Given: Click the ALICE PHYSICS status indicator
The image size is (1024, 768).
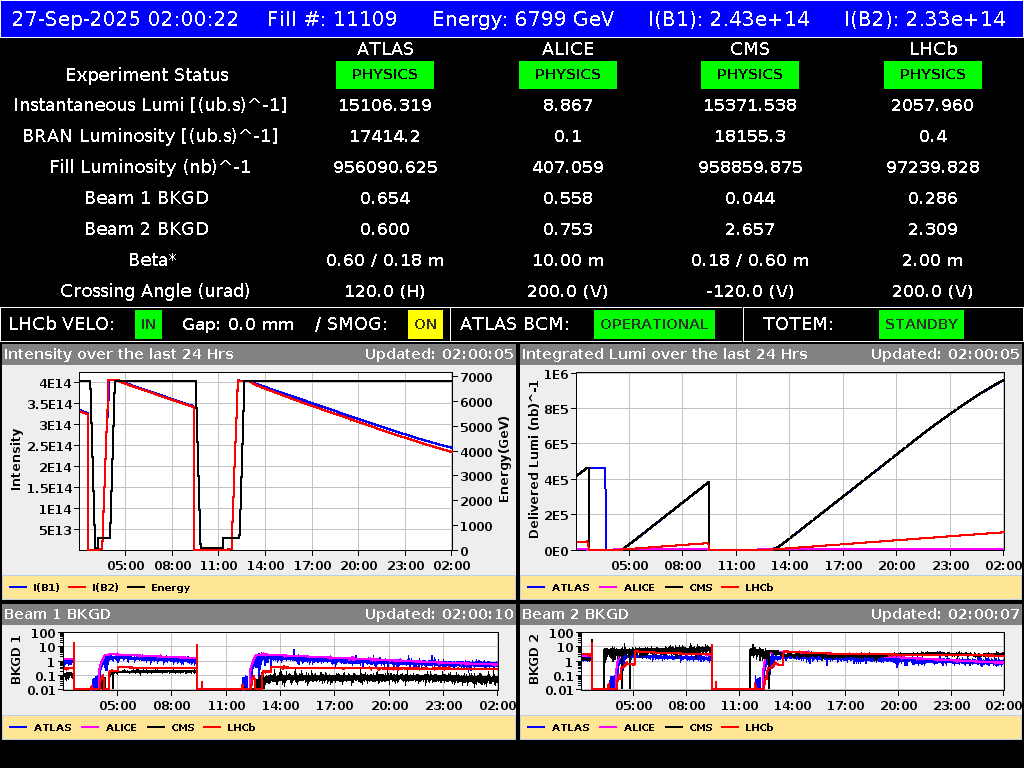Looking at the screenshot, I should [567, 74].
